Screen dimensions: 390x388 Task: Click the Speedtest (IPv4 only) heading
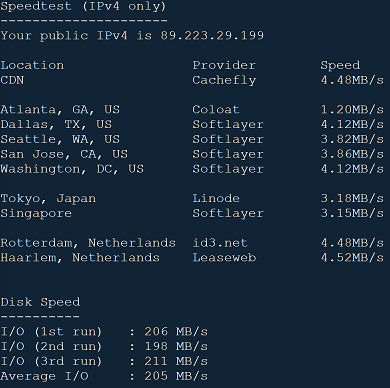click(x=83, y=6)
